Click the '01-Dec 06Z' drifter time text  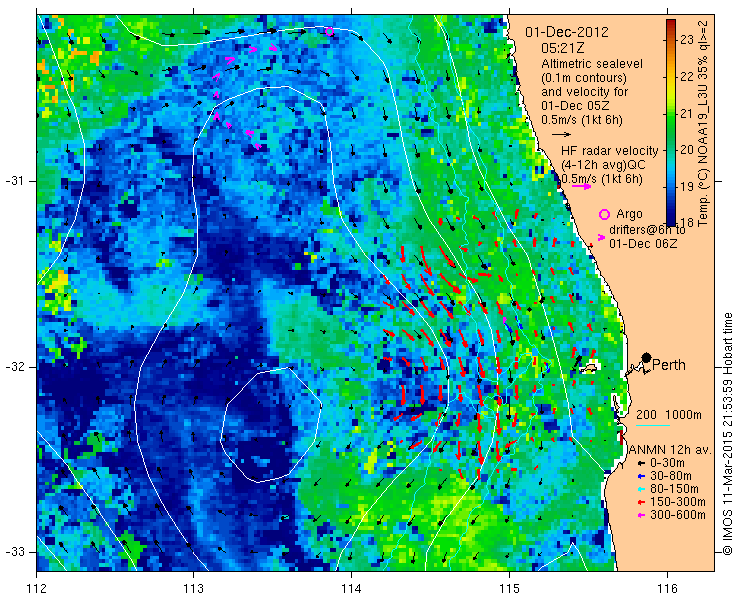(x=643, y=244)
